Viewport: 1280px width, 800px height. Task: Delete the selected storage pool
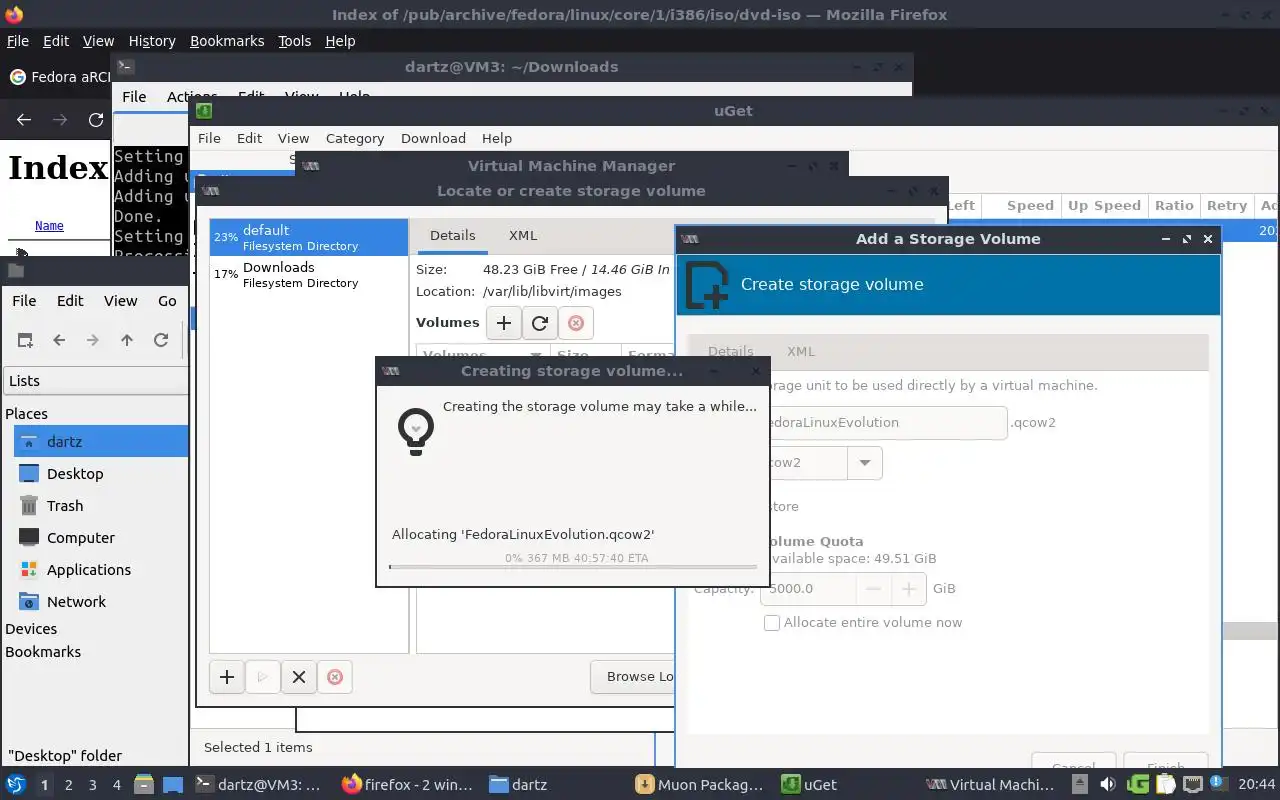click(335, 677)
